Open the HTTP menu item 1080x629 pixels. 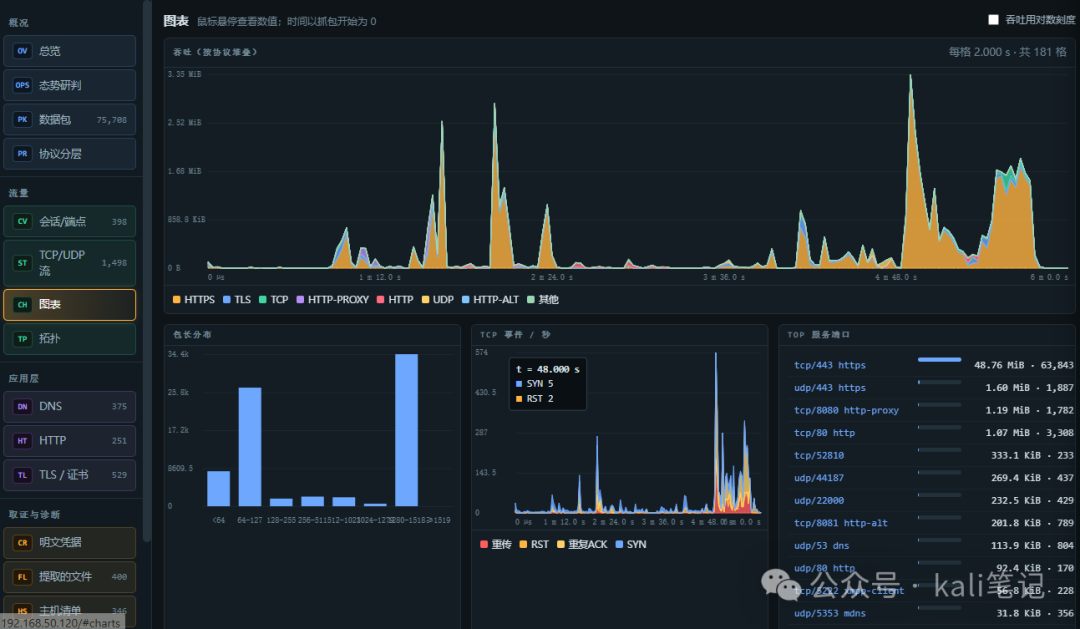70,441
